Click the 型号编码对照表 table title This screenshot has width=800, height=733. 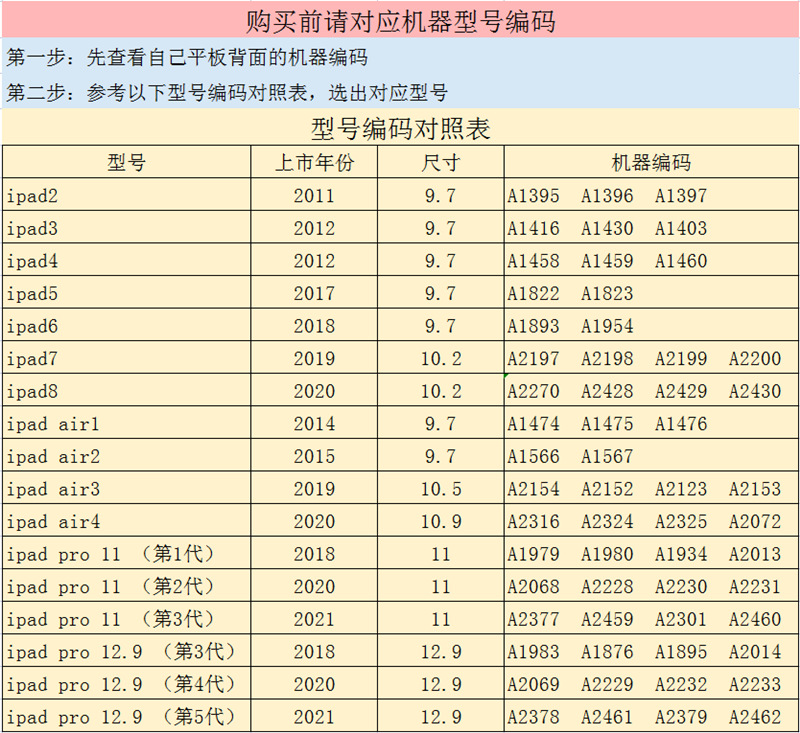(x=401, y=129)
